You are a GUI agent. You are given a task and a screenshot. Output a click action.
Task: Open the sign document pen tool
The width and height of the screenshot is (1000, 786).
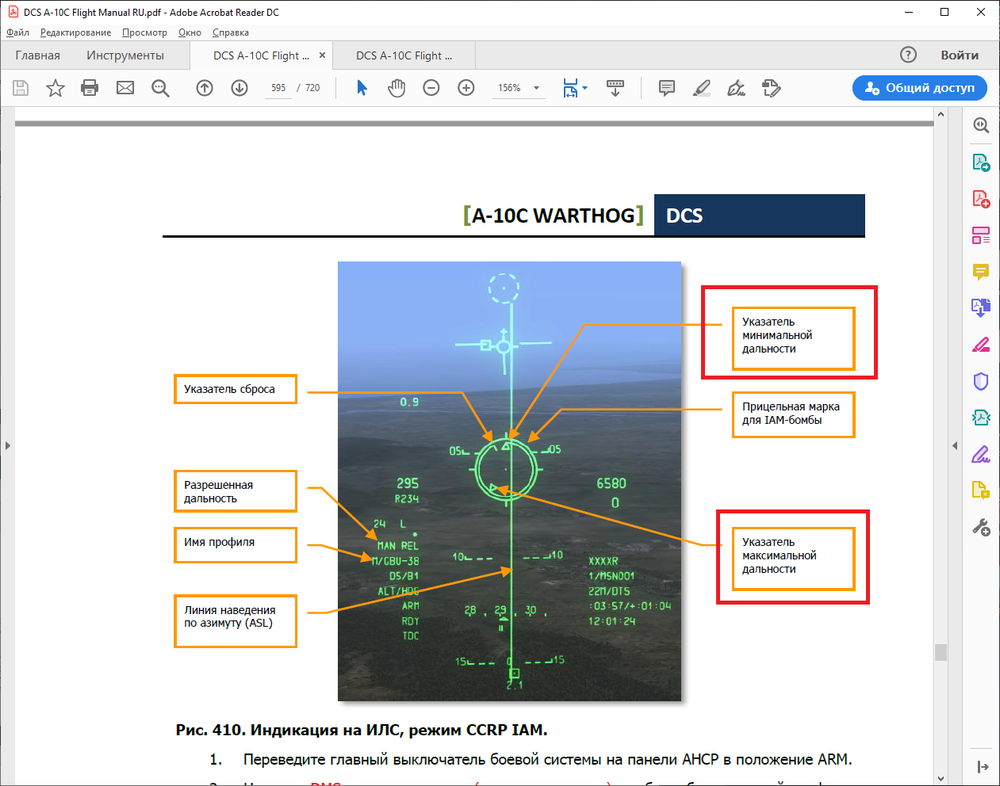[x=736, y=88]
